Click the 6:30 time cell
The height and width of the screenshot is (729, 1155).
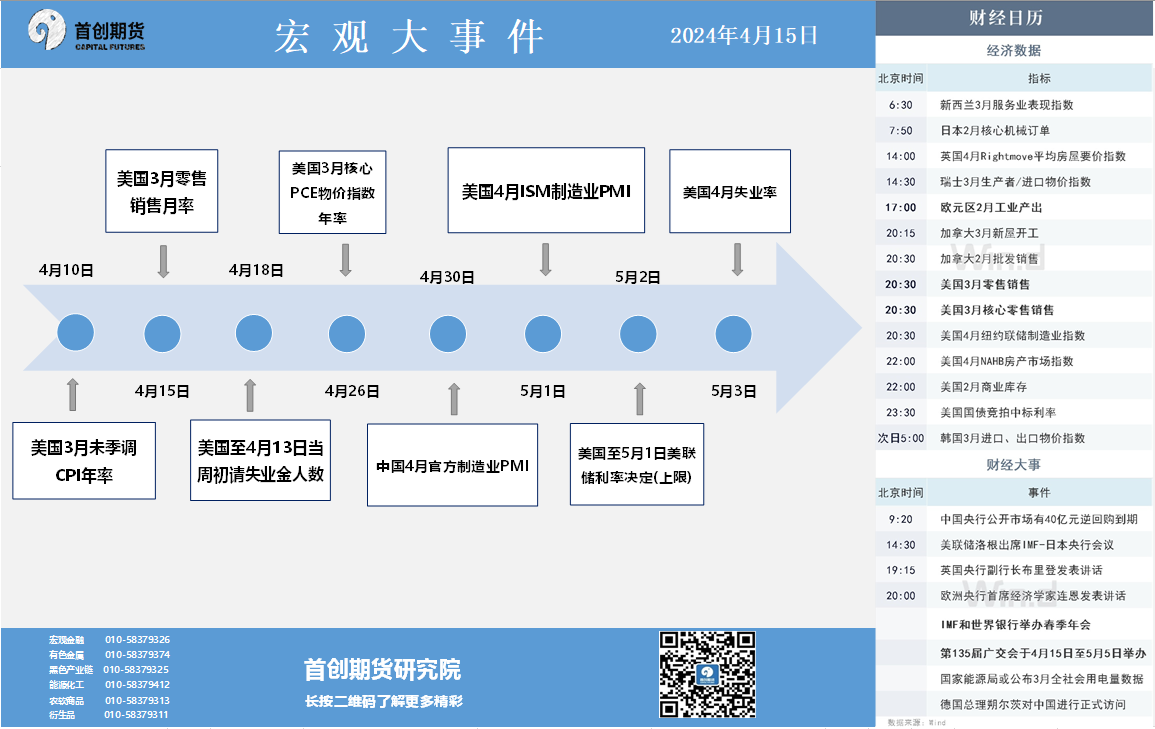pyautogui.click(x=900, y=105)
